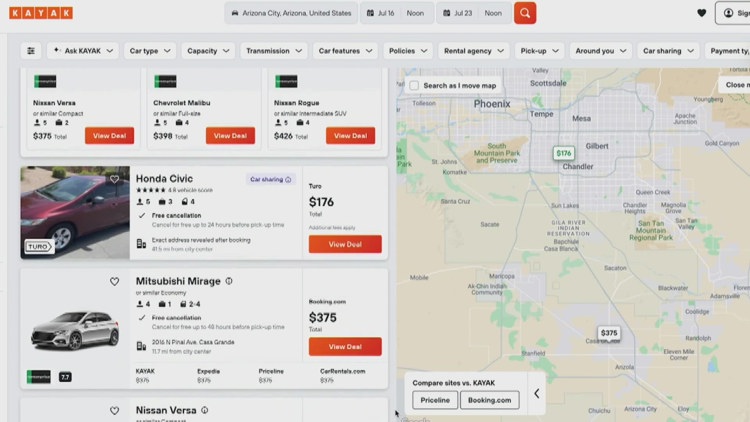750x422 pixels.
Task: Click Car sharing info badge on Honda Civic
Action: point(271,179)
